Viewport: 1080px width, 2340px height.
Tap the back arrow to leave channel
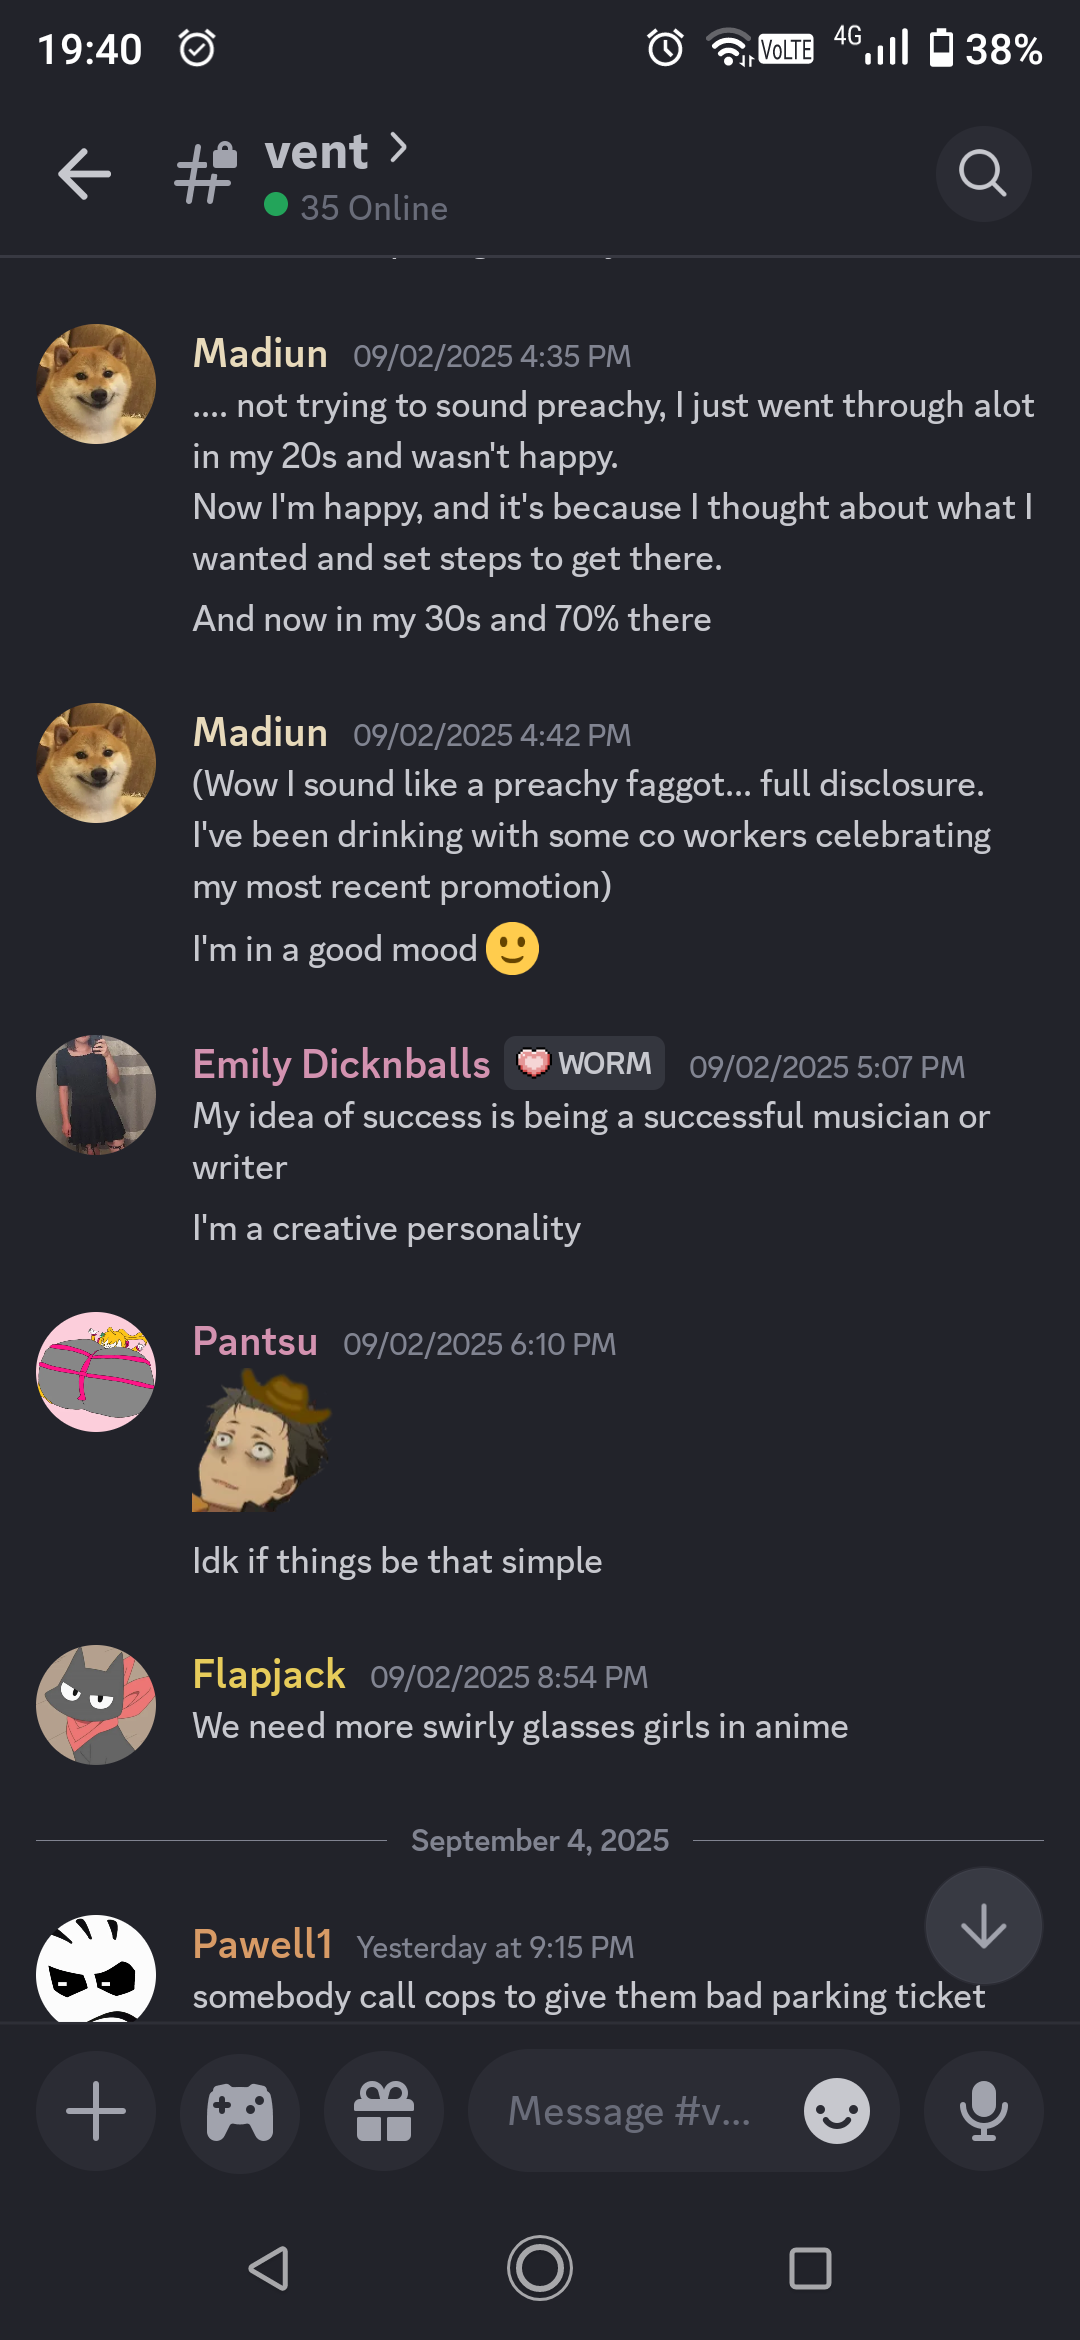[84, 174]
